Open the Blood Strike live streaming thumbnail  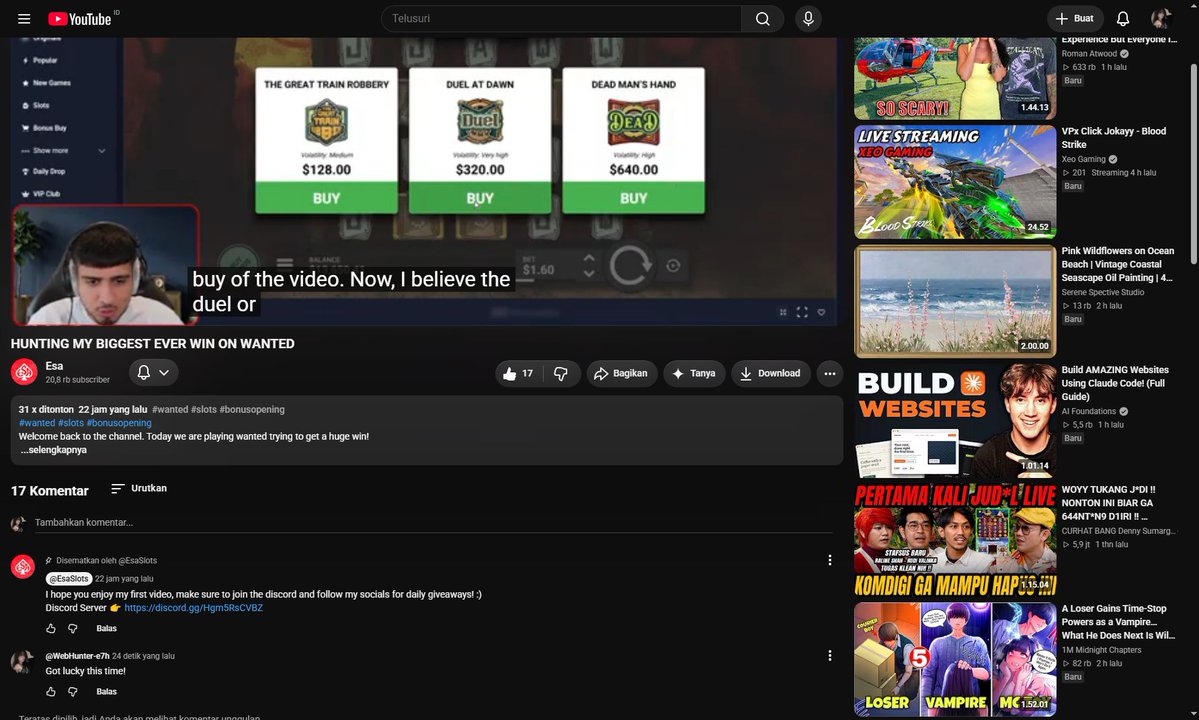(x=955, y=182)
